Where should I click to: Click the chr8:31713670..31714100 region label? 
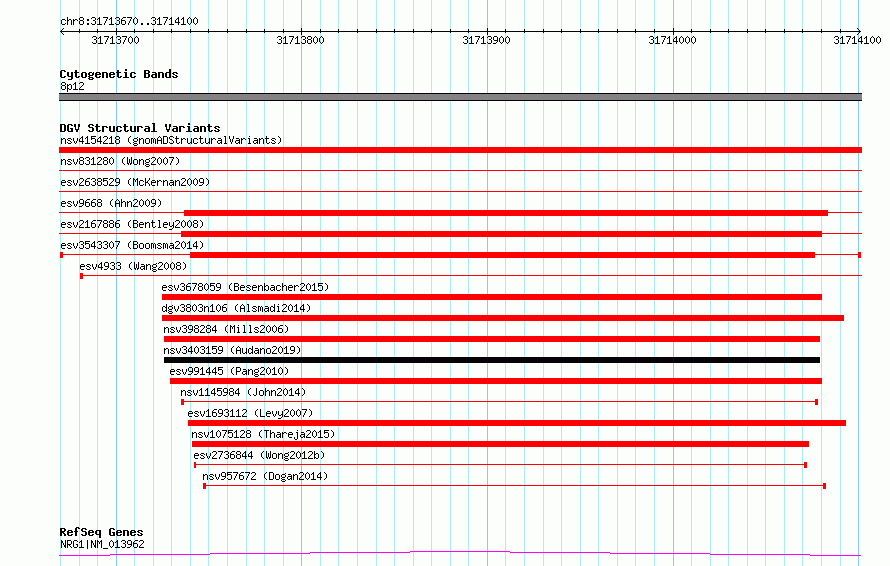pos(129,21)
